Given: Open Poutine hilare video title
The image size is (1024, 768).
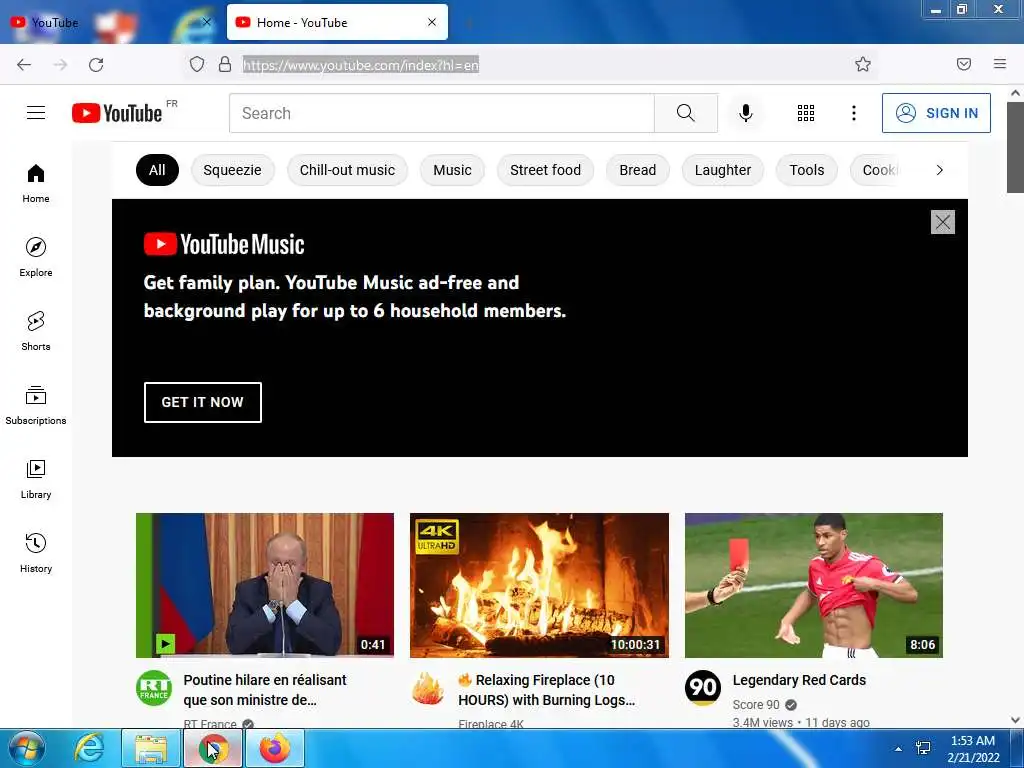Looking at the screenshot, I should (265, 690).
